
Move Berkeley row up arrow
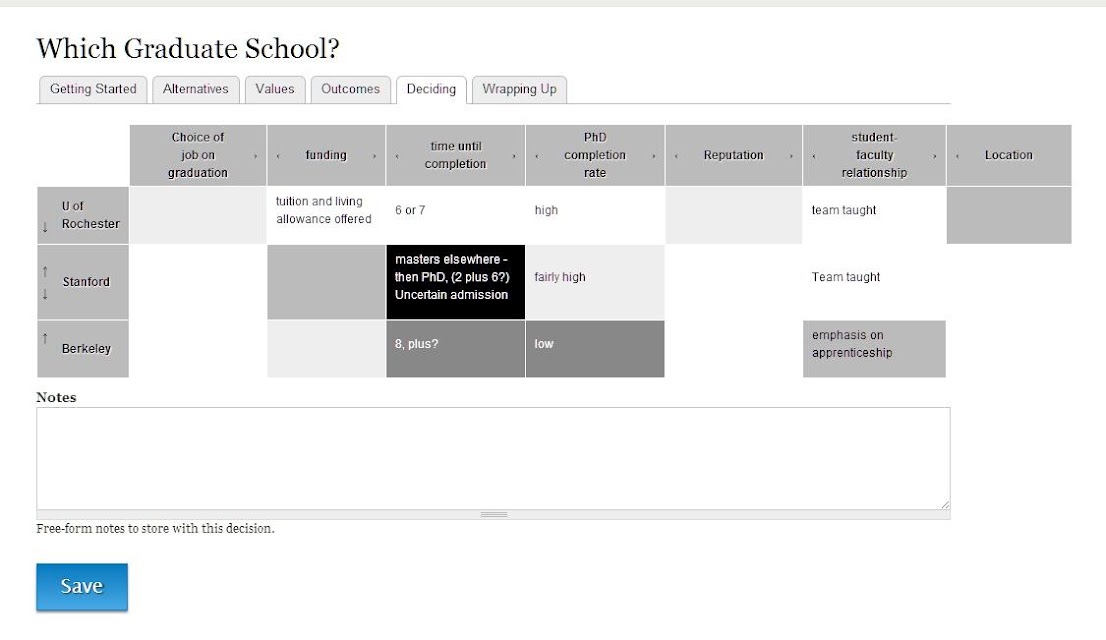(45, 338)
